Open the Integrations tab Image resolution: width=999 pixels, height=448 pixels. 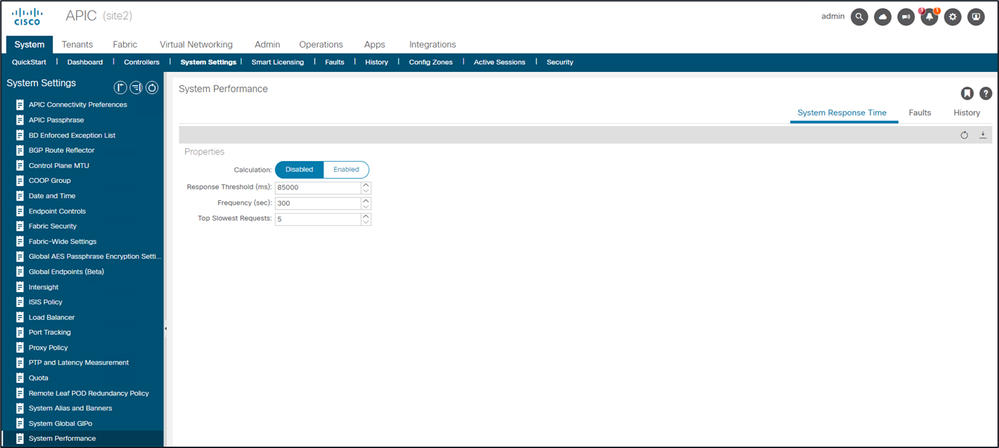coord(433,45)
